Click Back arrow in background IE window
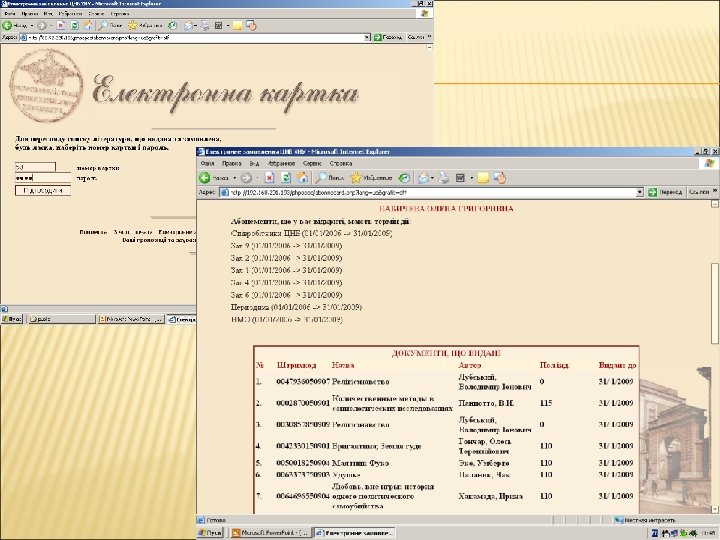Viewport: 720px width, 540px height. tap(7, 25)
